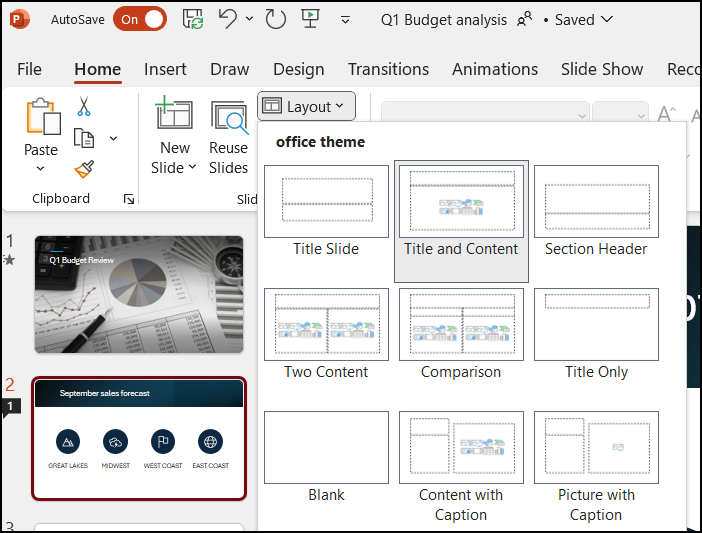This screenshot has height=533, width=702.
Task: Expand the Clipboard dialog launcher
Action: click(x=129, y=199)
